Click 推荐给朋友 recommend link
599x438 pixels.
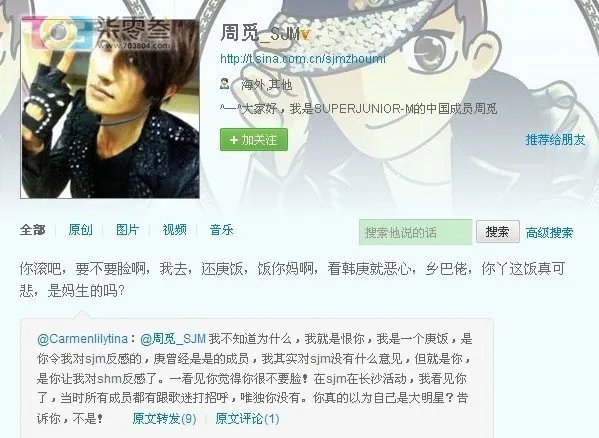click(555, 140)
